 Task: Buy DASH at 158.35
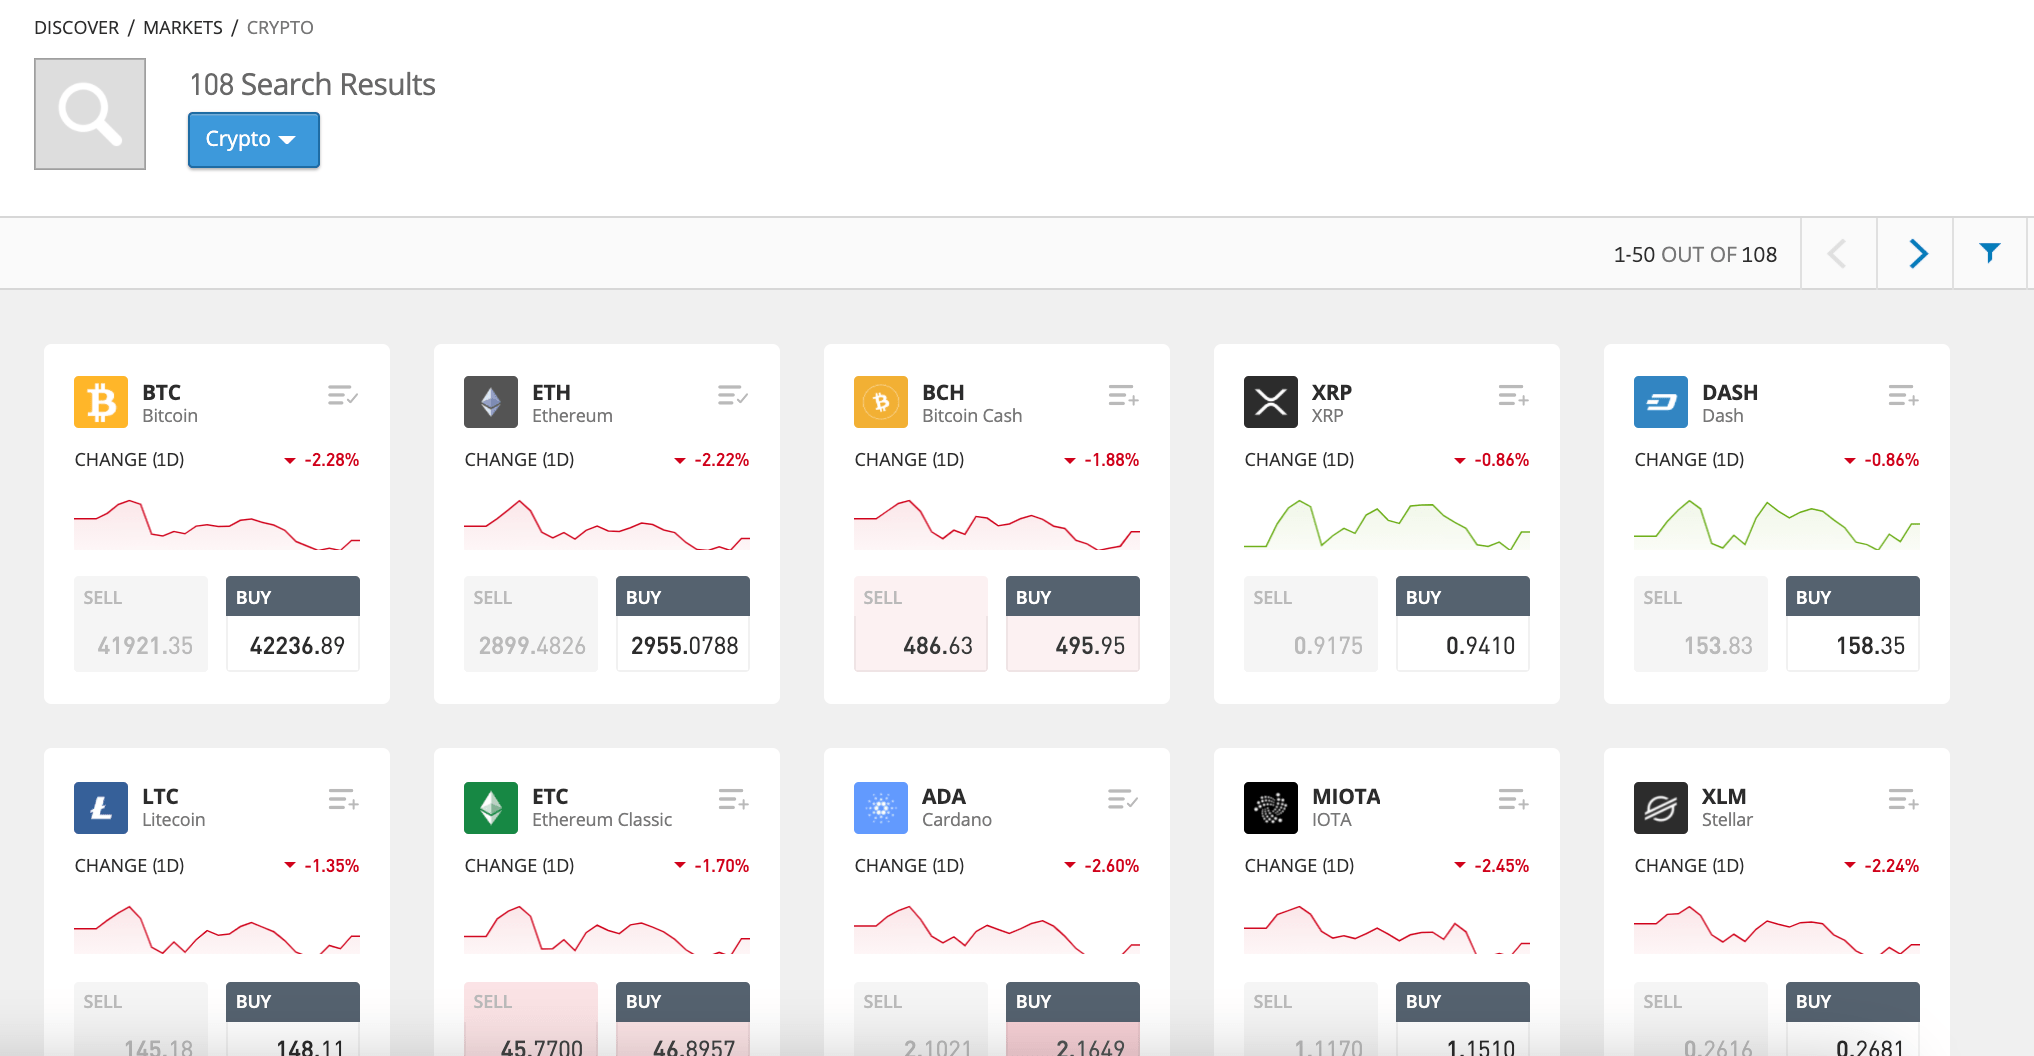point(1853,624)
